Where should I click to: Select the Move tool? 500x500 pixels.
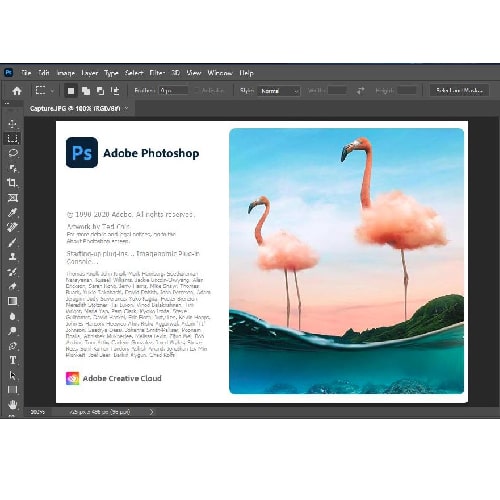click(12, 124)
